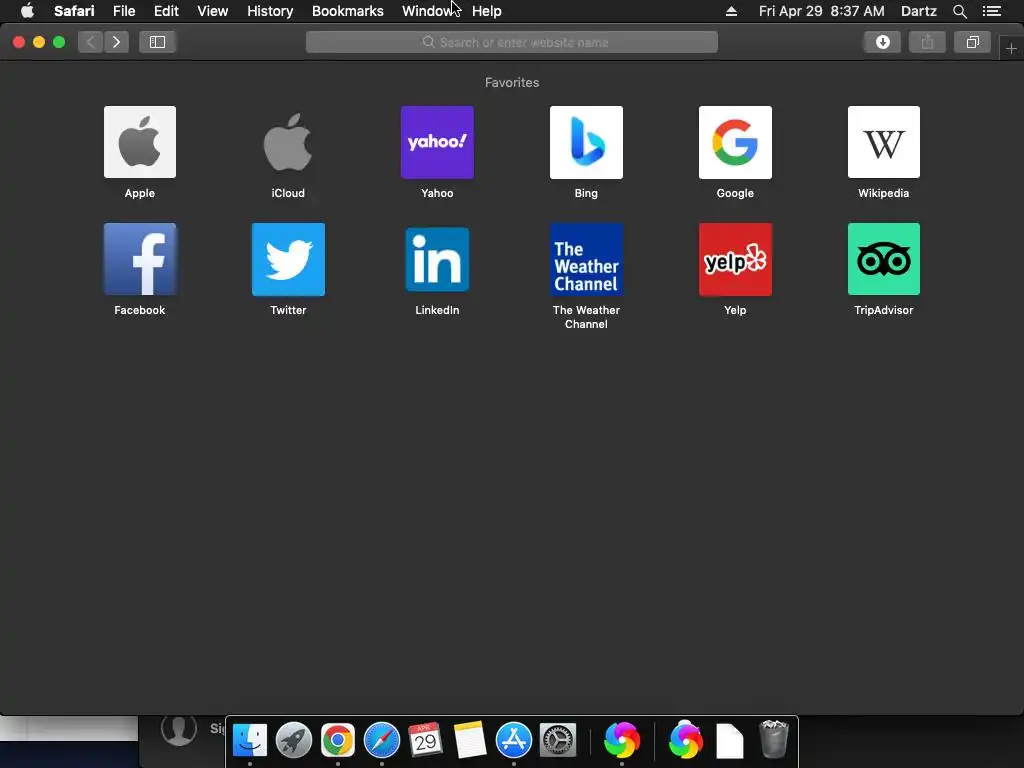Click the search or enter website name field
The width and height of the screenshot is (1024, 768).
pos(512,42)
